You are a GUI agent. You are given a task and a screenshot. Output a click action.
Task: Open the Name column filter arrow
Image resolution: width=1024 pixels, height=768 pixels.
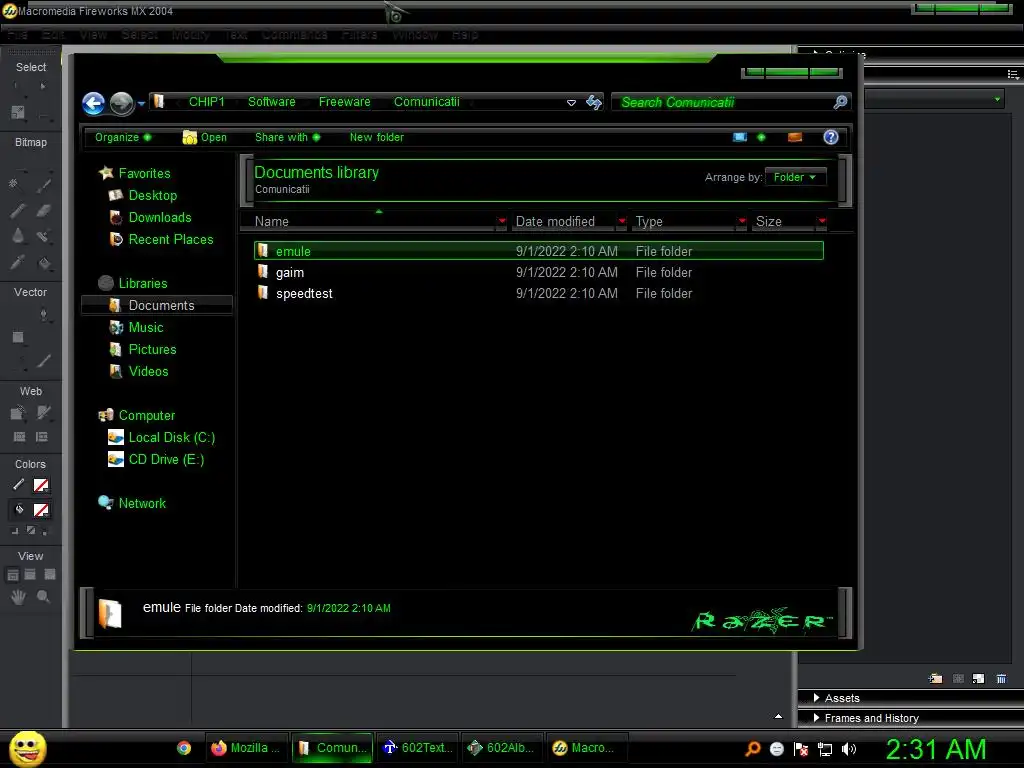pyautogui.click(x=502, y=221)
